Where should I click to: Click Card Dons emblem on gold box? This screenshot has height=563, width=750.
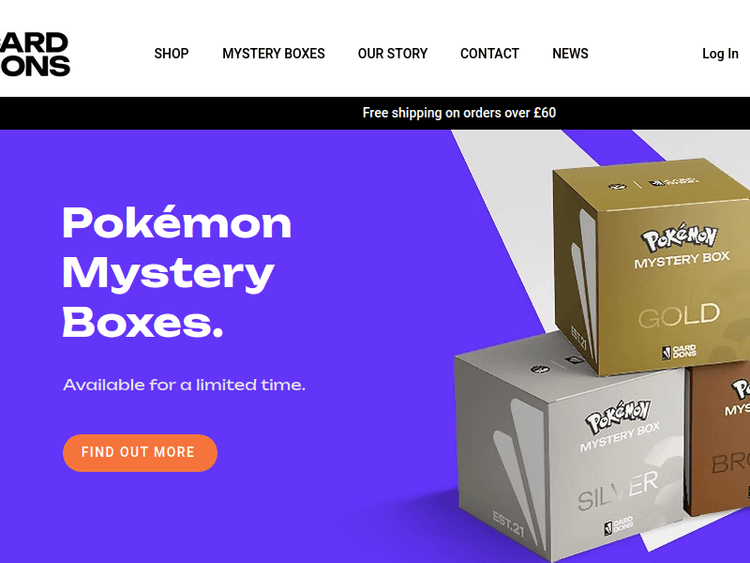click(679, 352)
